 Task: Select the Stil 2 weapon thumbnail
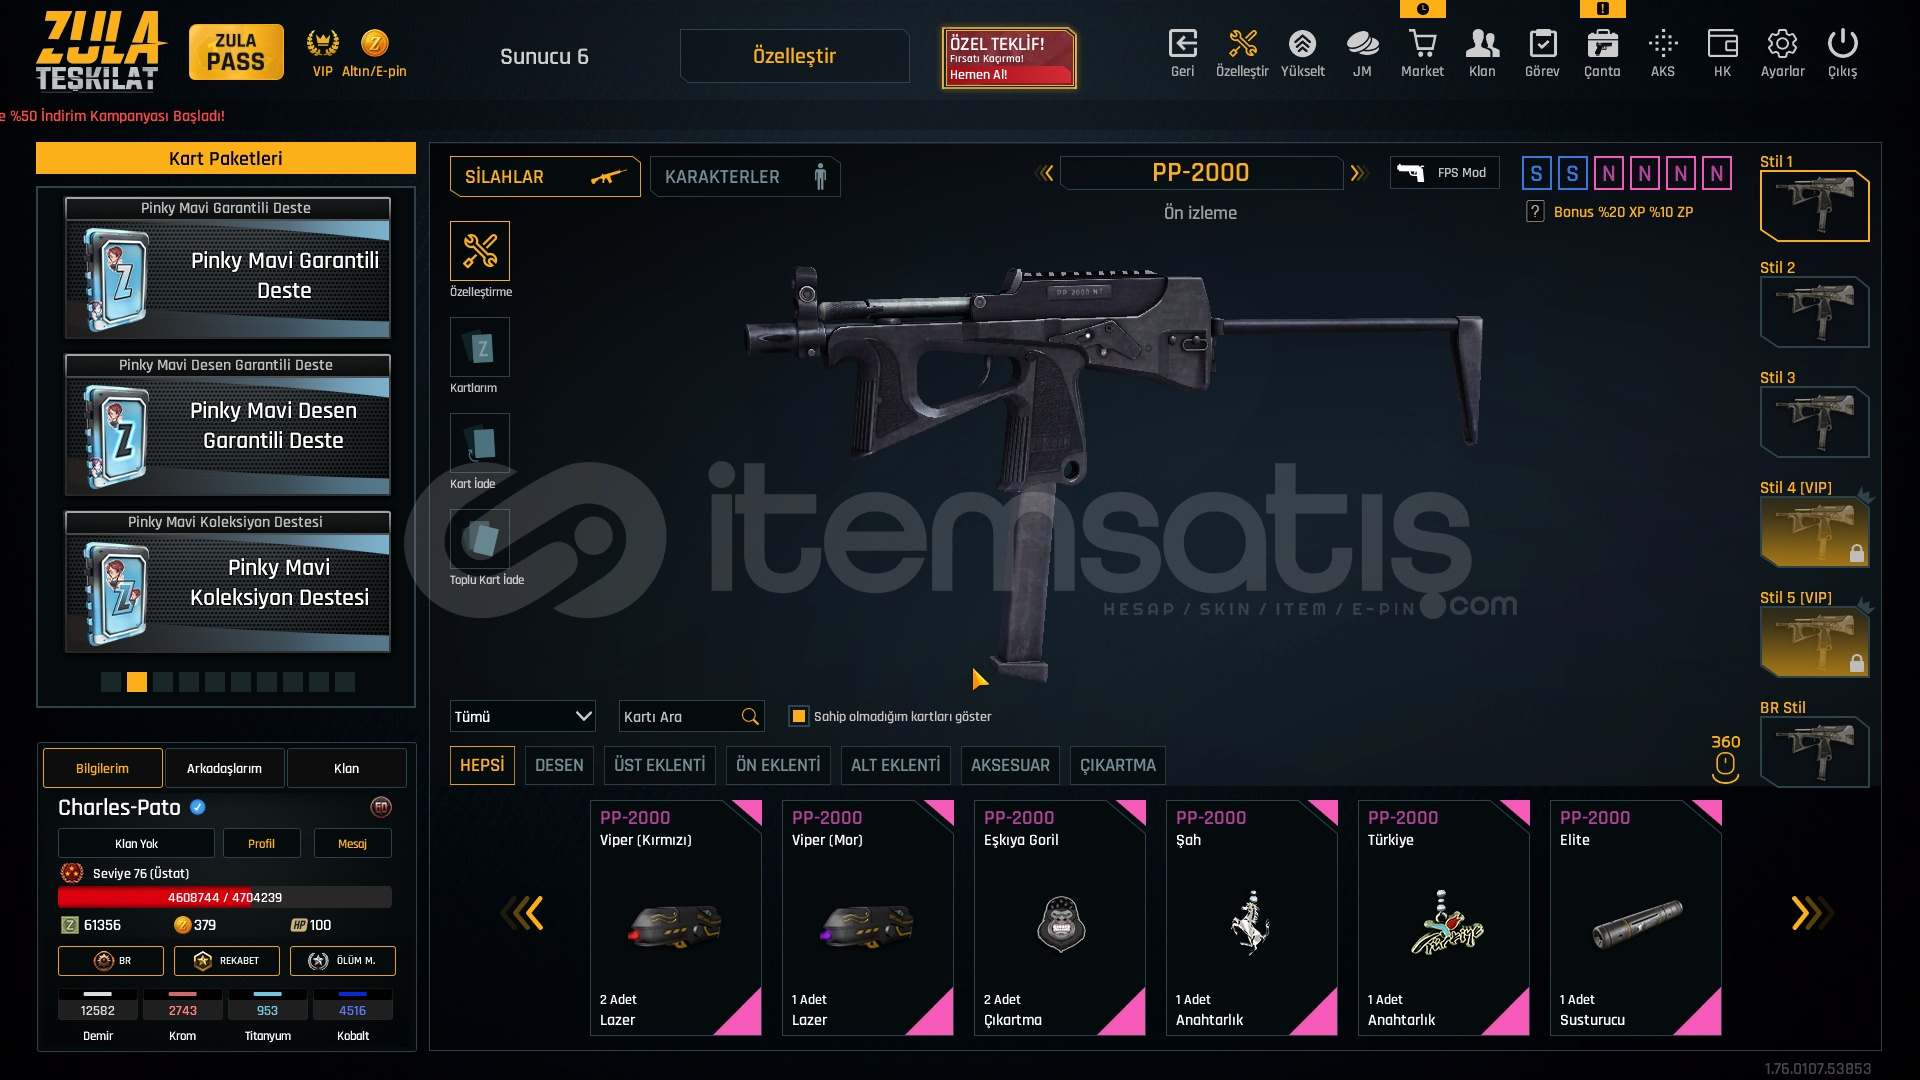(1814, 312)
